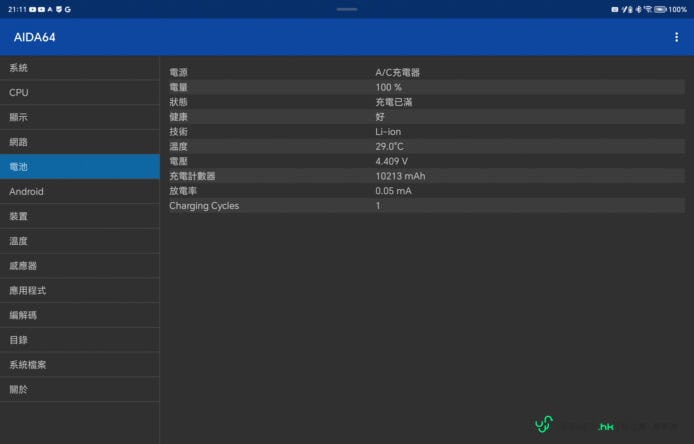Show the 溫度 page
The height and width of the screenshot is (444, 694).
tap(80, 241)
